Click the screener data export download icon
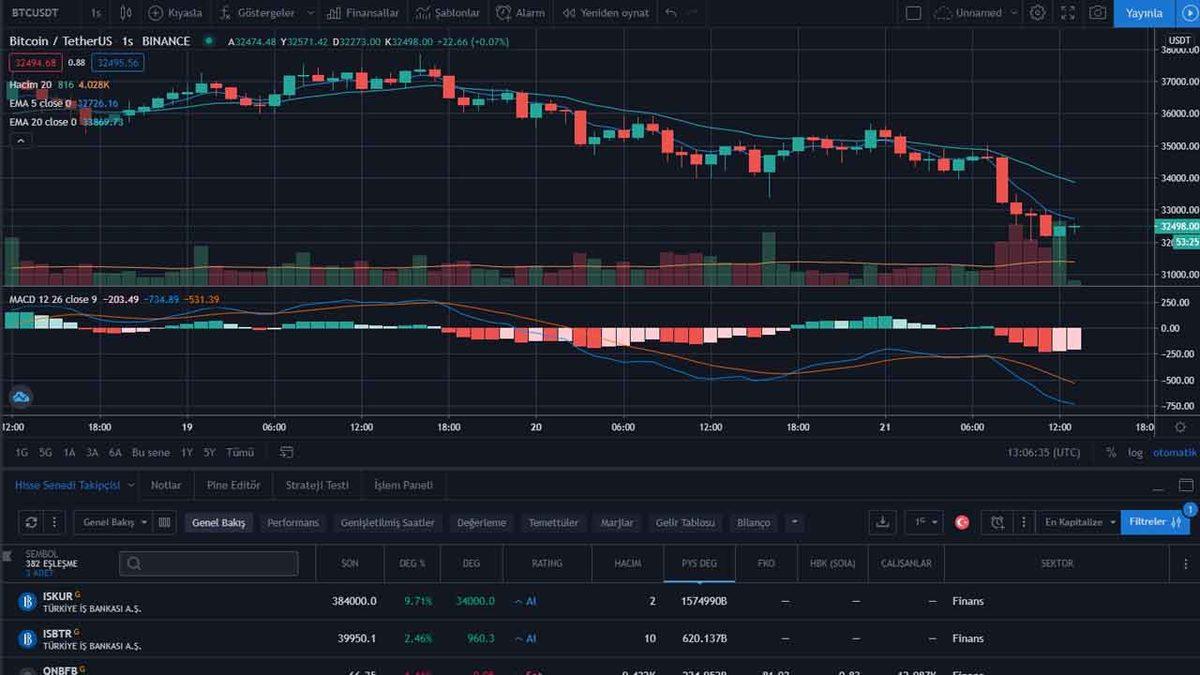 click(882, 522)
